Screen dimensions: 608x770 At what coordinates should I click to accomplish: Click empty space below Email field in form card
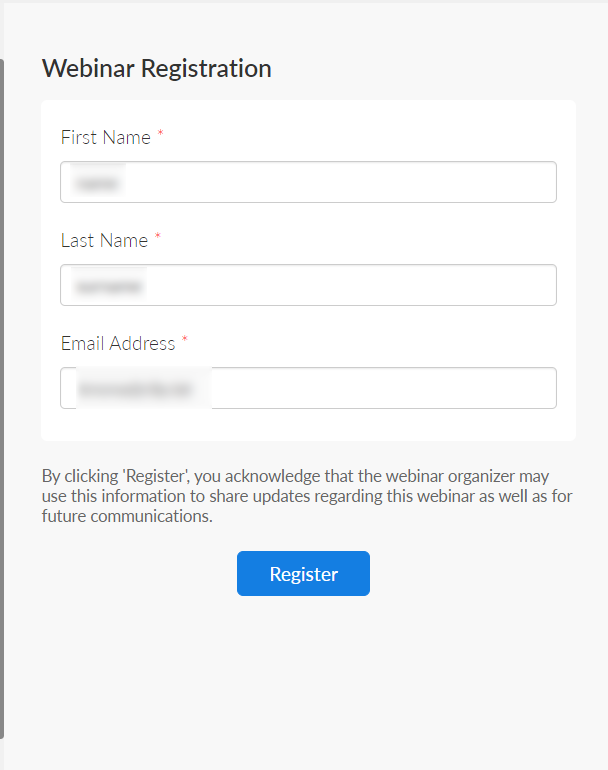coord(308,425)
